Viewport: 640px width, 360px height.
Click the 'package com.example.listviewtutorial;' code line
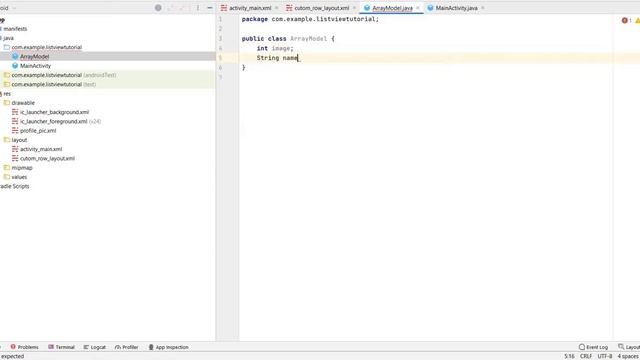(310, 19)
